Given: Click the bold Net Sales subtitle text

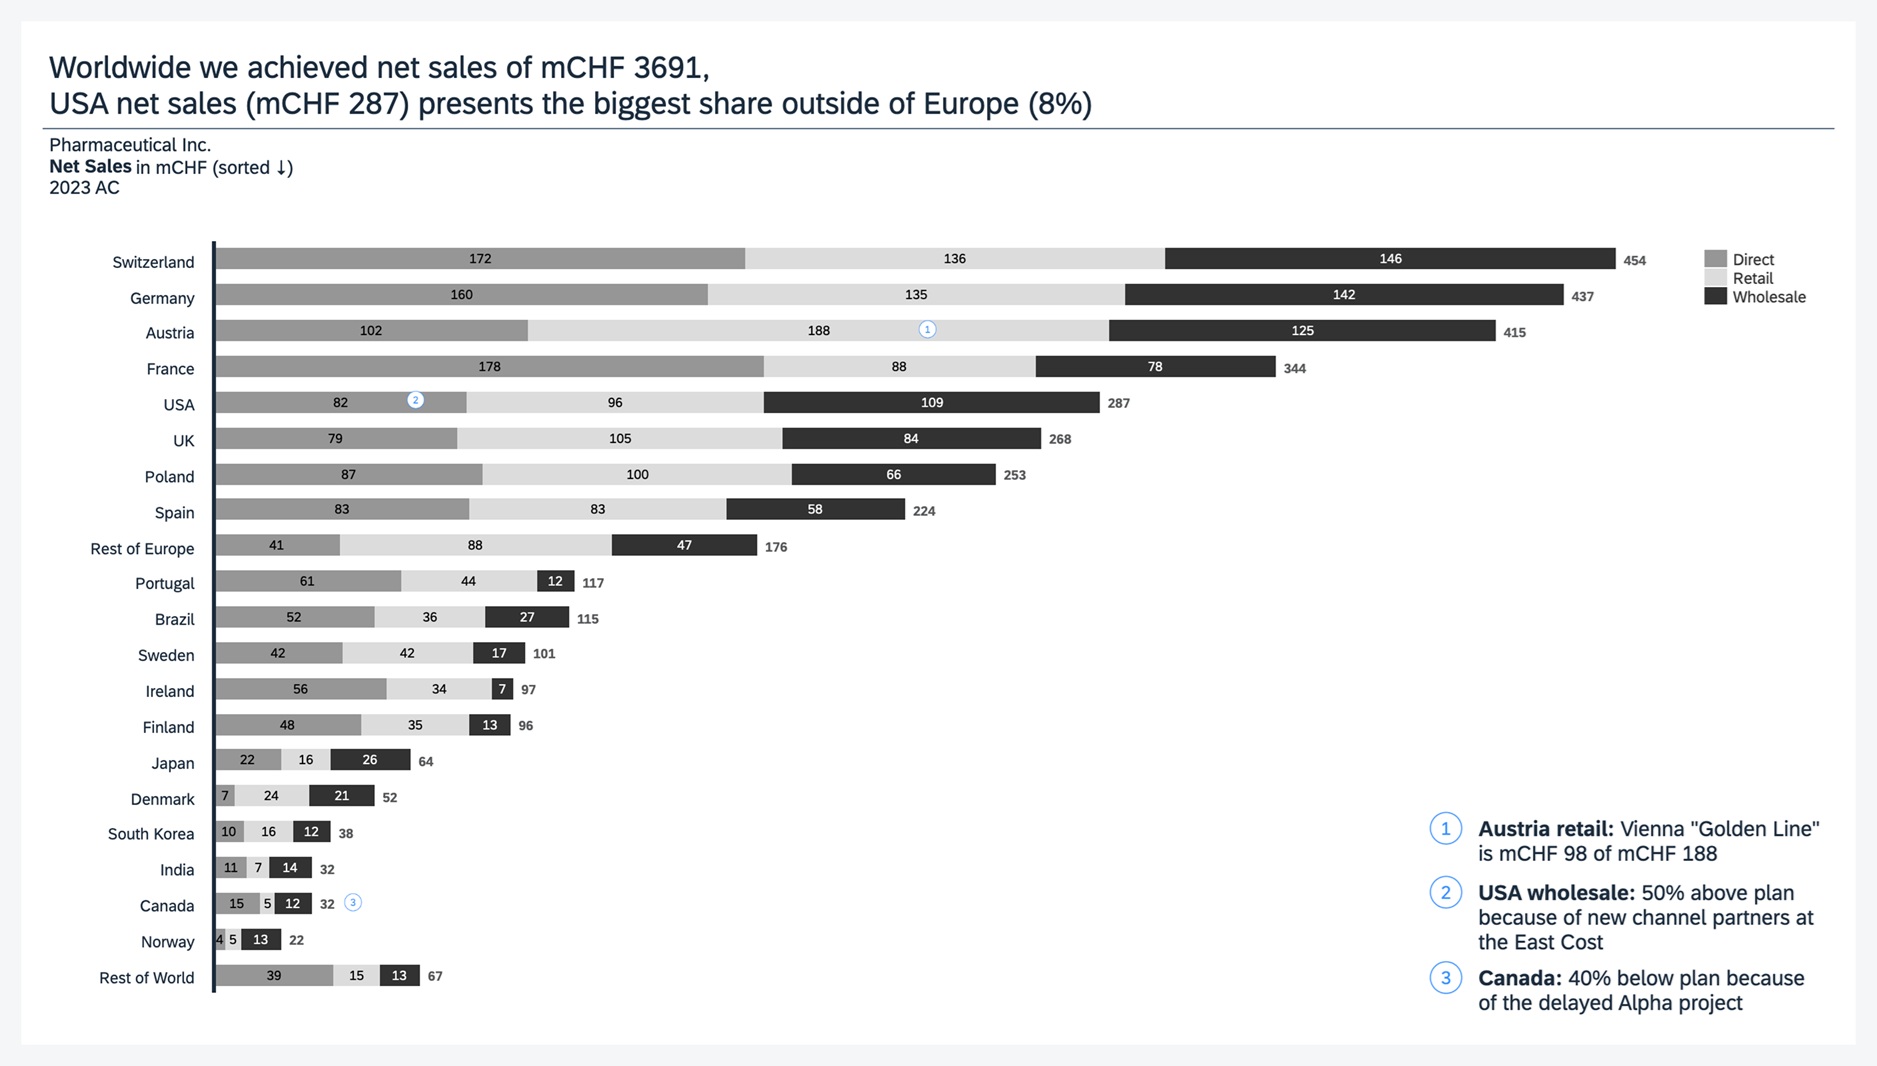Looking at the screenshot, I should tap(90, 167).
